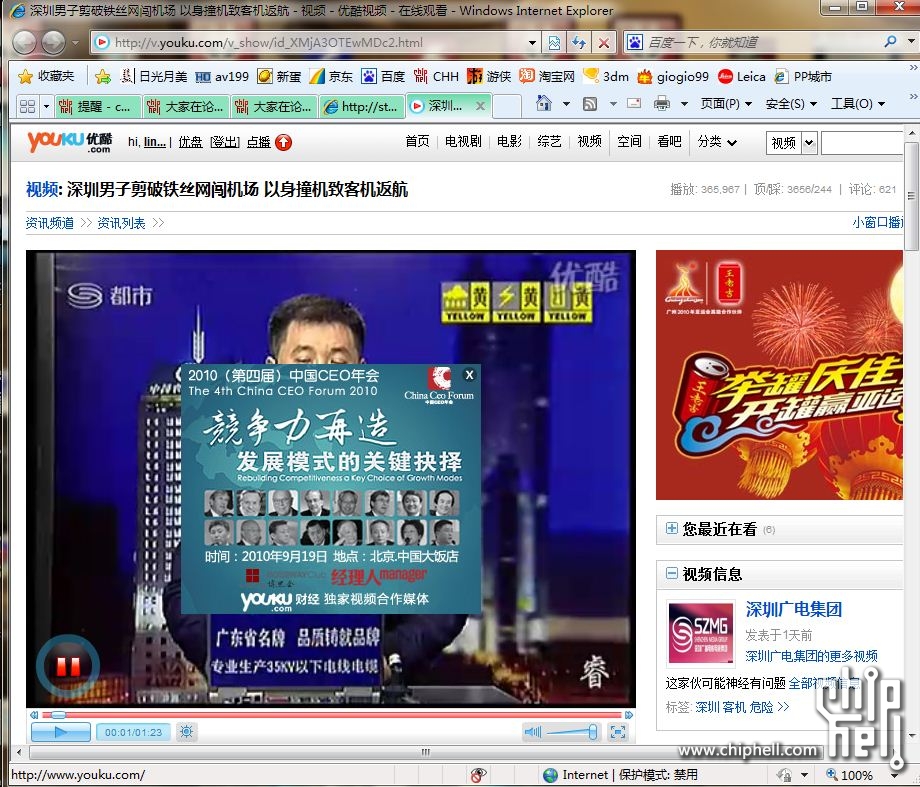Enter fullscreen with the player fullscreen icon
Screen dimensions: 920x787
coord(618,732)
